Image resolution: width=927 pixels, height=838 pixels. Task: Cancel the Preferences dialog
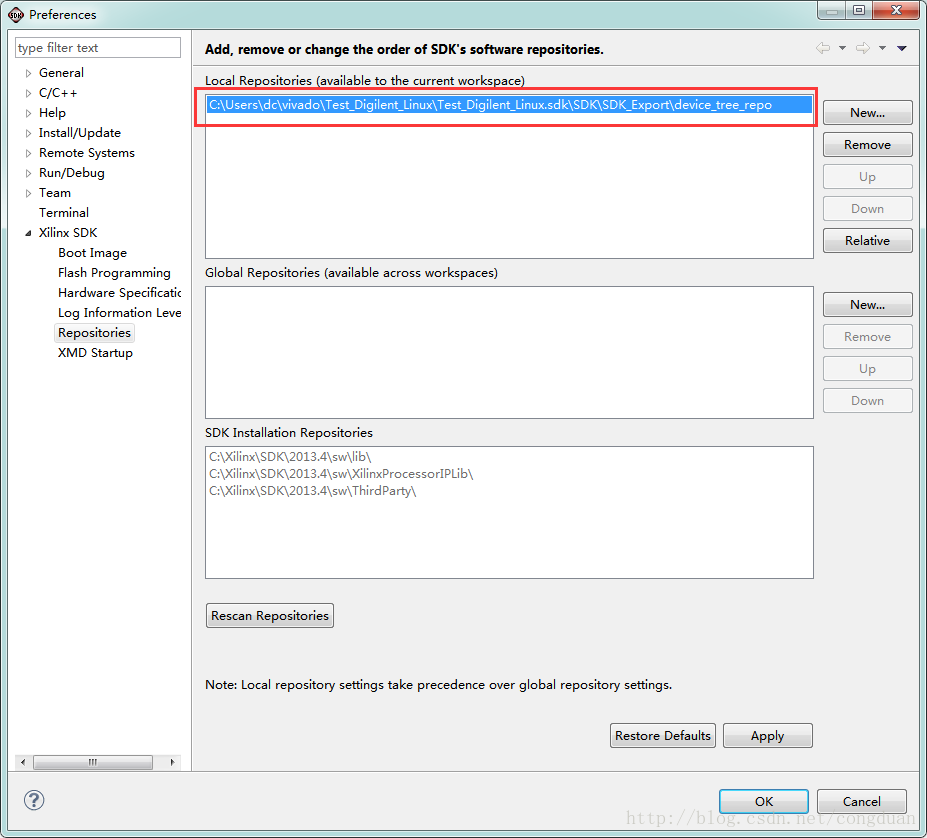pyautogui.click(x=861, y=801)
